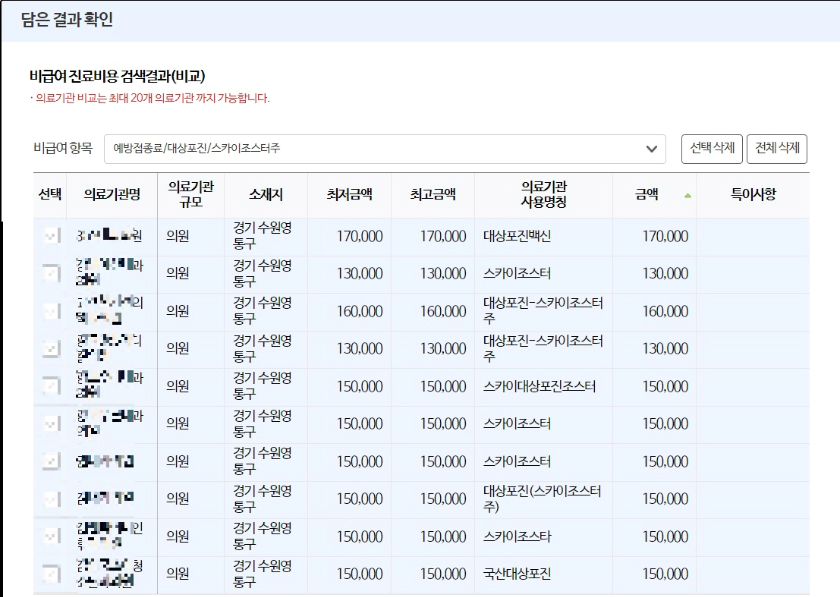Image resolution: width=840 pixels, height=597 pixels.
Task: Click 160,000 in the 금액 column
Action: tap(665, 311)
